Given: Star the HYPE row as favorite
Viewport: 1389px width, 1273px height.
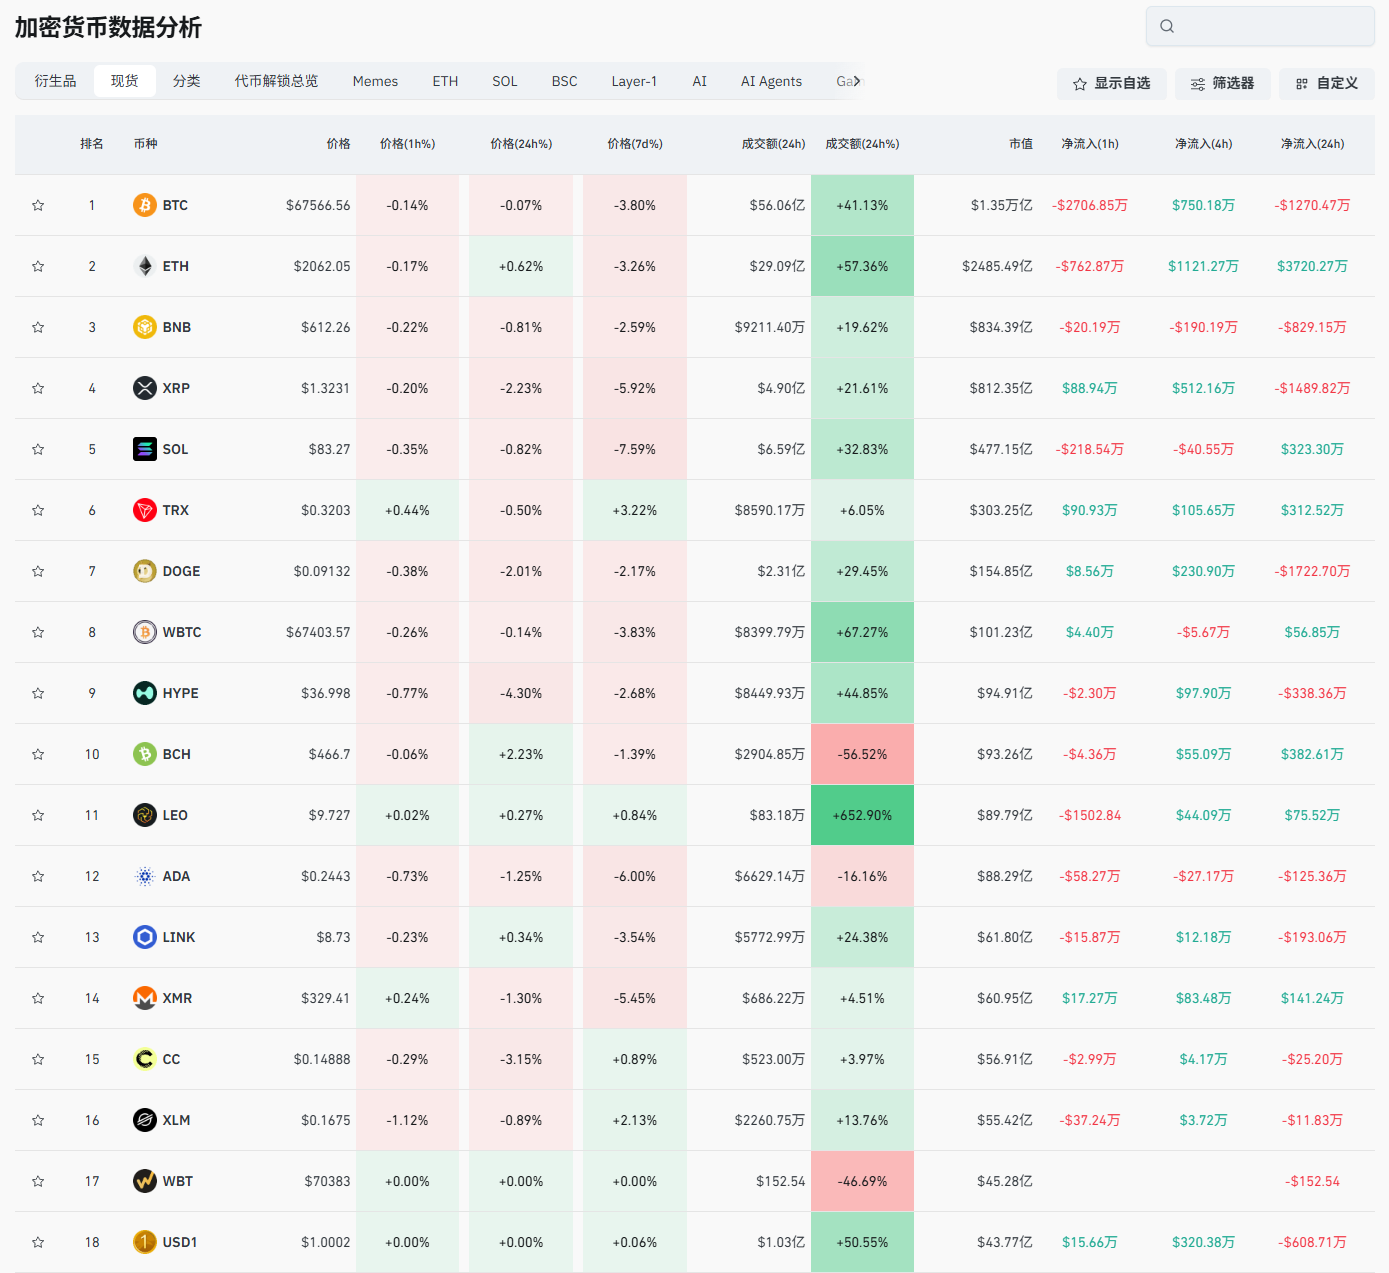Looking at the screenshot, I should [x=38, y=693].
